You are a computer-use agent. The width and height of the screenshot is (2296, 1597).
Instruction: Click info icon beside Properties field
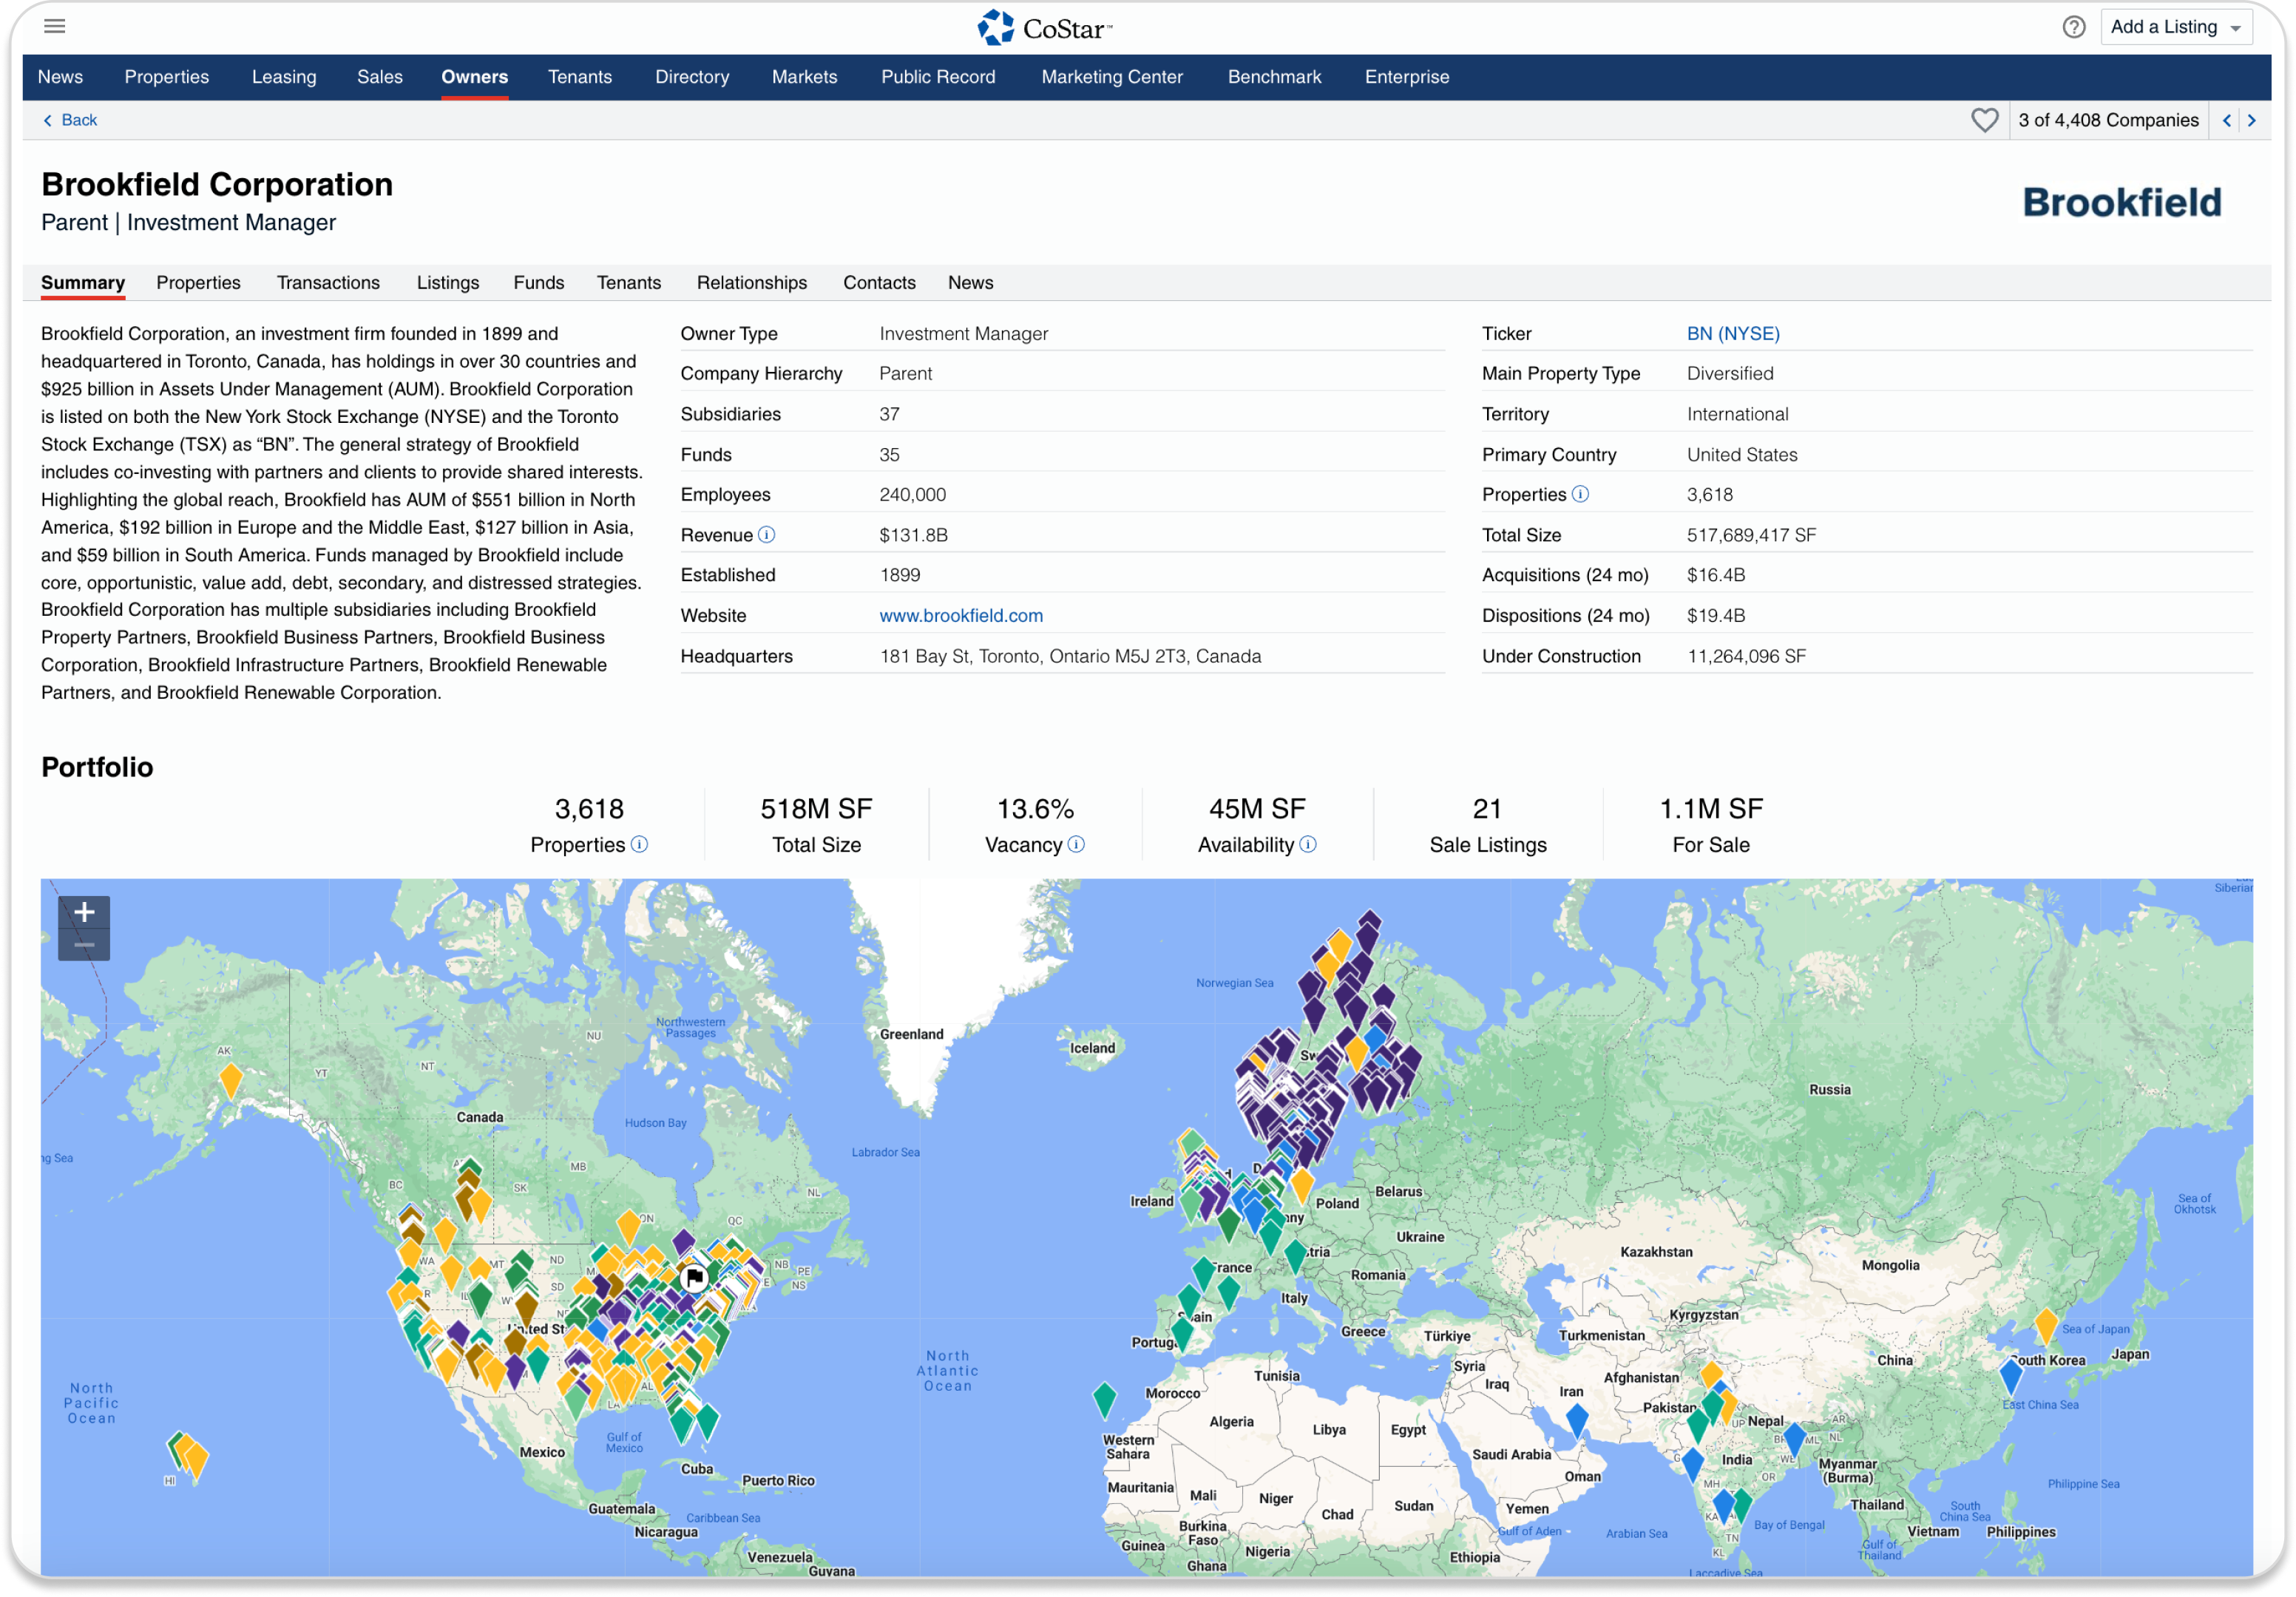point(1580,494)
